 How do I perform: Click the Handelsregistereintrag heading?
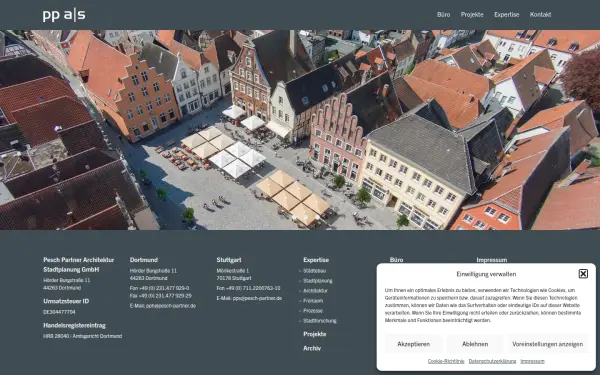coord(75,326)
